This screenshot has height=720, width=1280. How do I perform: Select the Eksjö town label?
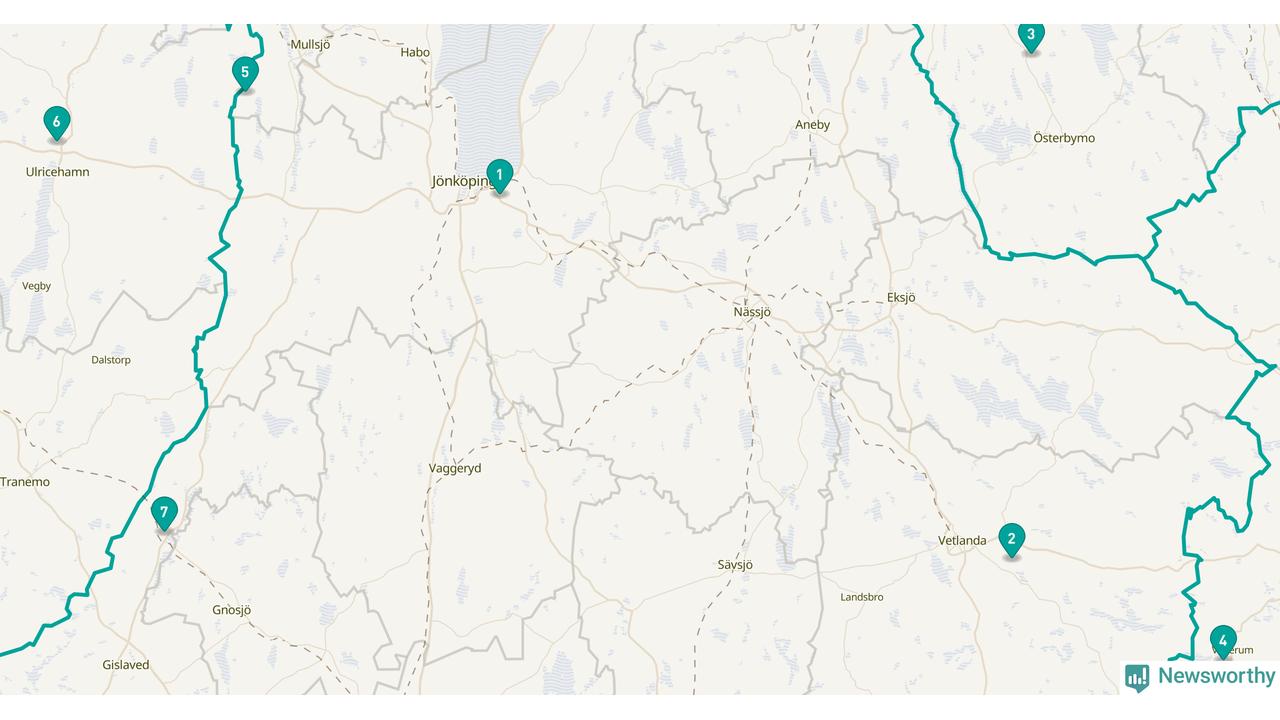click(901, 297)
